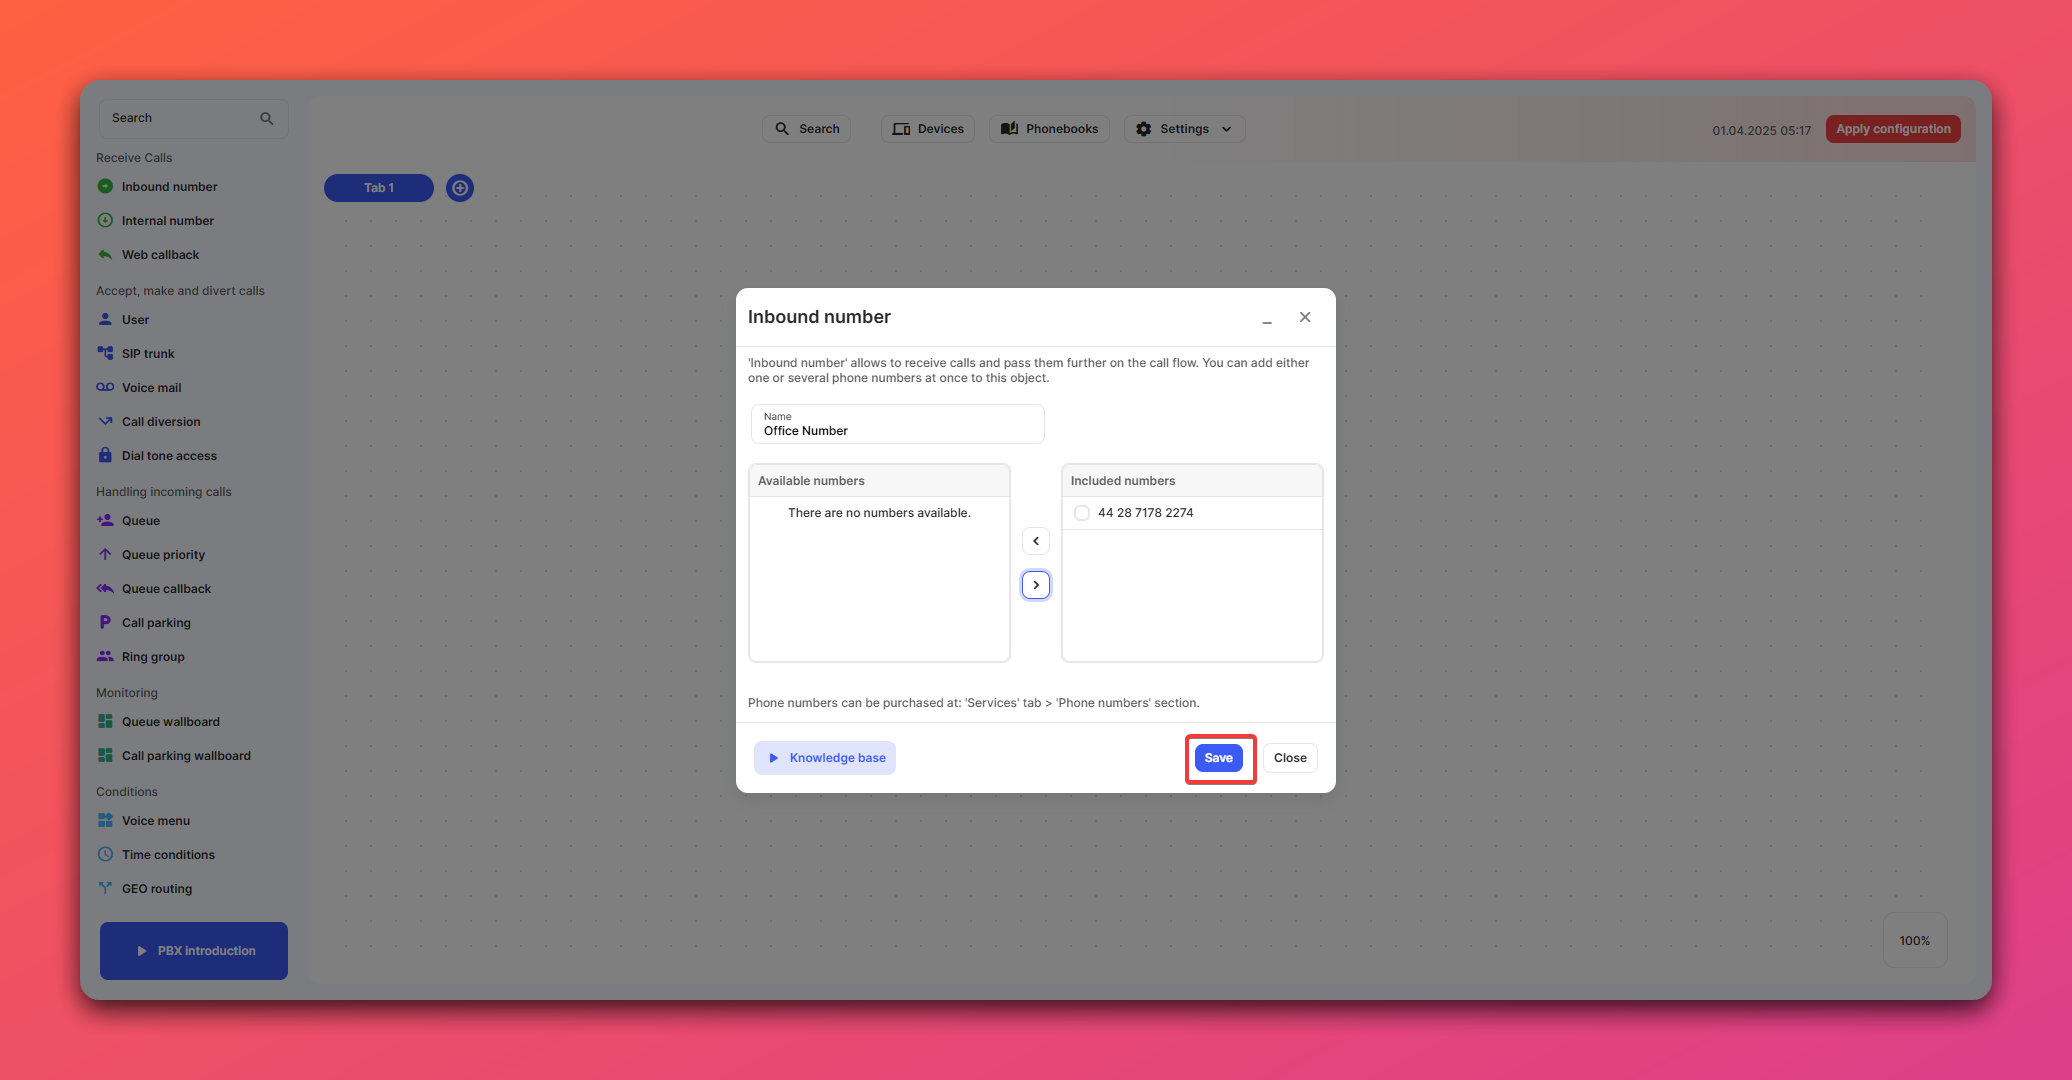The image size is (2072, 1080).
Task: Select Time conditions label in sidebar
Action: click(168, 855)
